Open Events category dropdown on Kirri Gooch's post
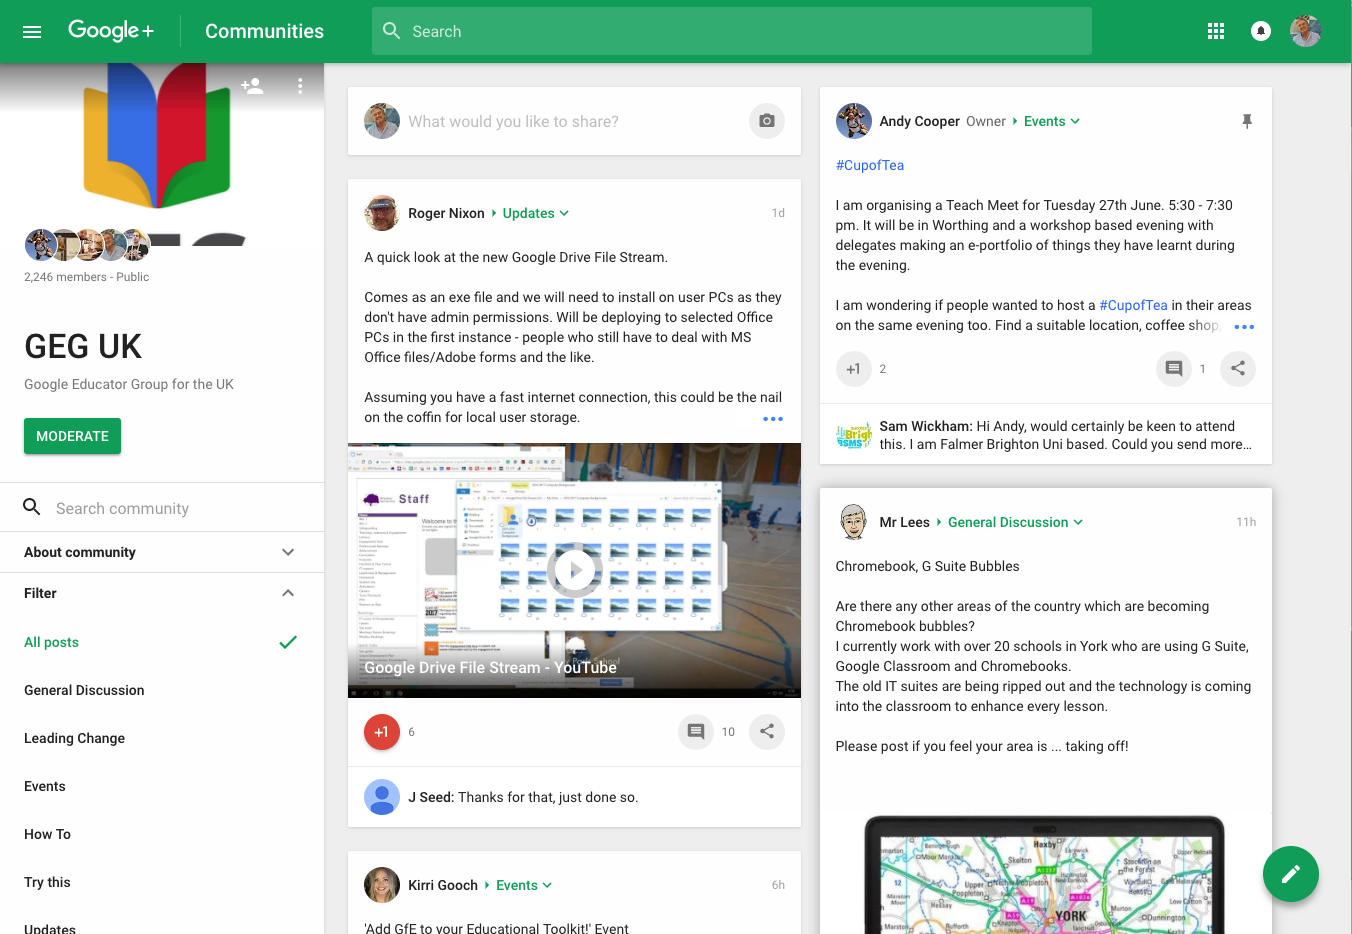Image resolution: width=1352 pixels, height=934 pixels. (524, 885)
